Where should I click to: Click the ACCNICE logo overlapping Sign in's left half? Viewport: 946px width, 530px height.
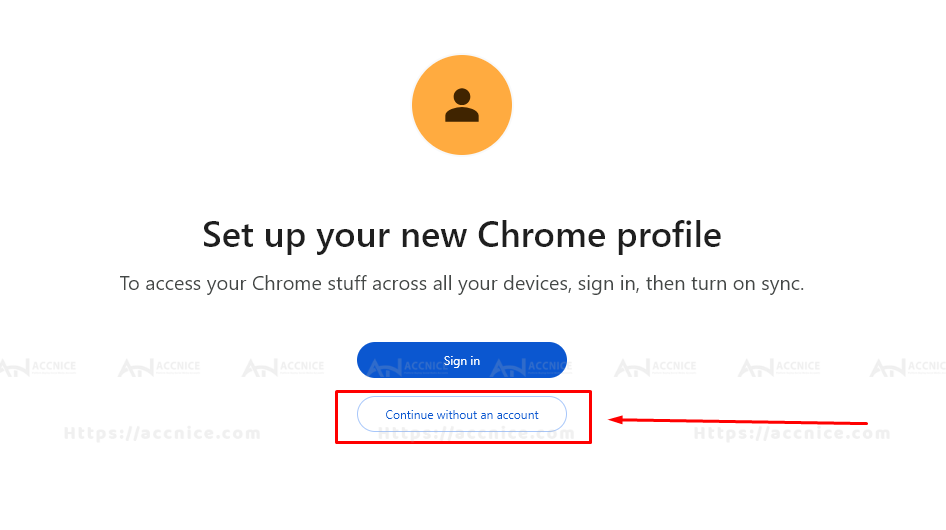pyautogui.click(x=407, y=367)
